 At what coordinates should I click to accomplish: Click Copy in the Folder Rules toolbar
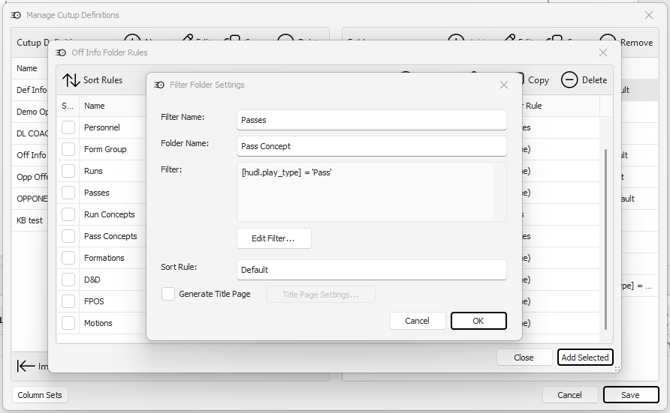(x=538, y=80)
